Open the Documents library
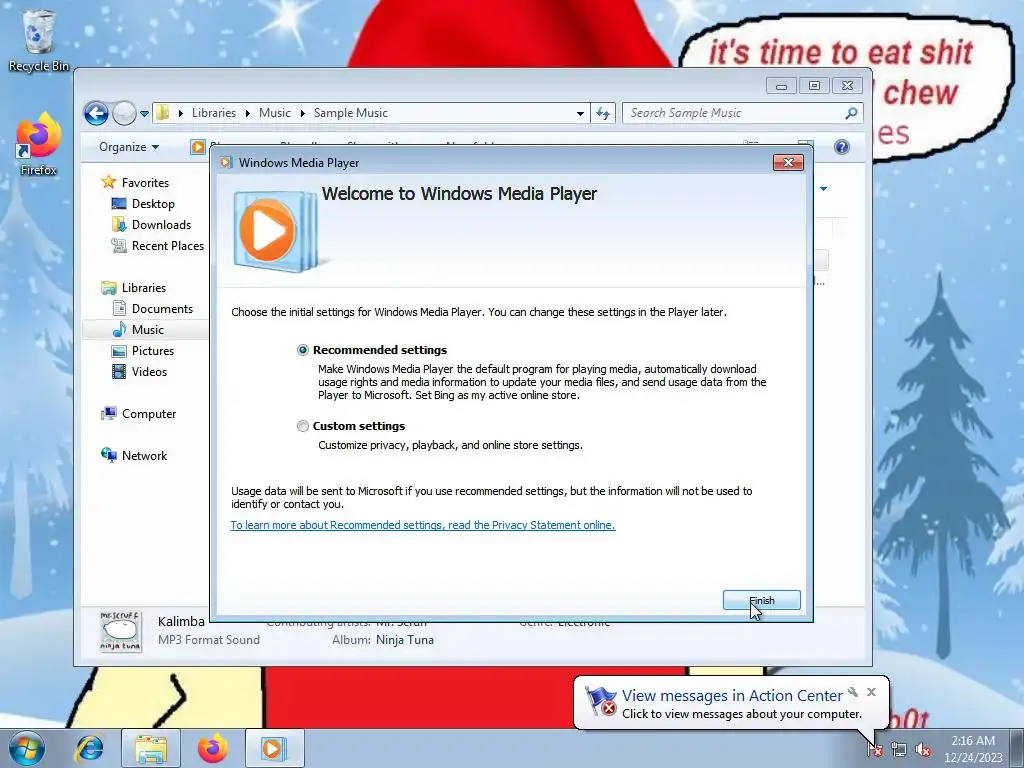Screen dimensions: 1024x768 162,309
